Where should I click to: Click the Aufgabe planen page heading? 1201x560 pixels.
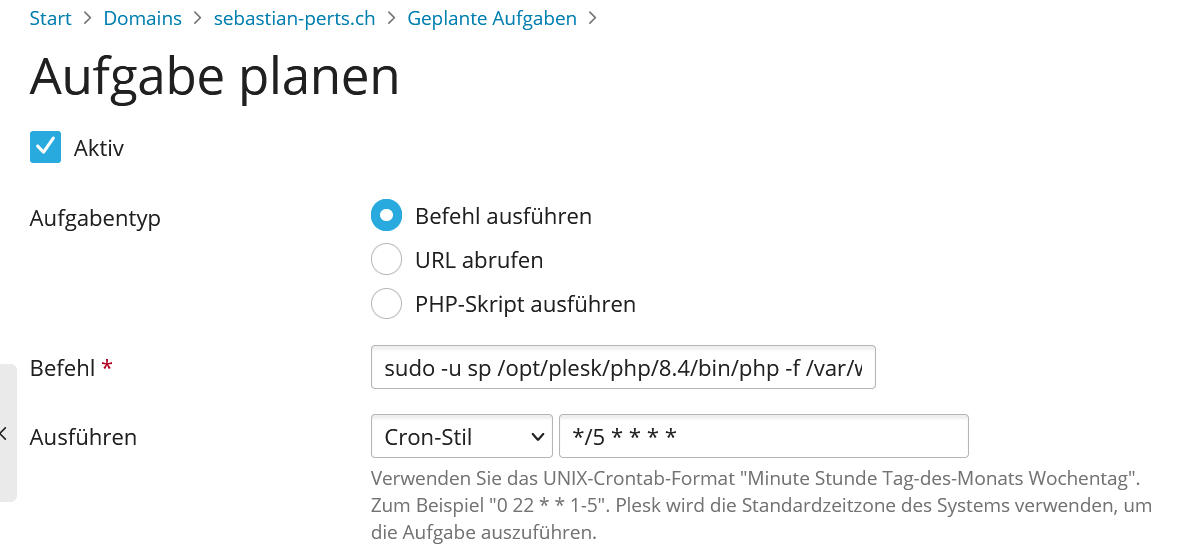(215, 78)
